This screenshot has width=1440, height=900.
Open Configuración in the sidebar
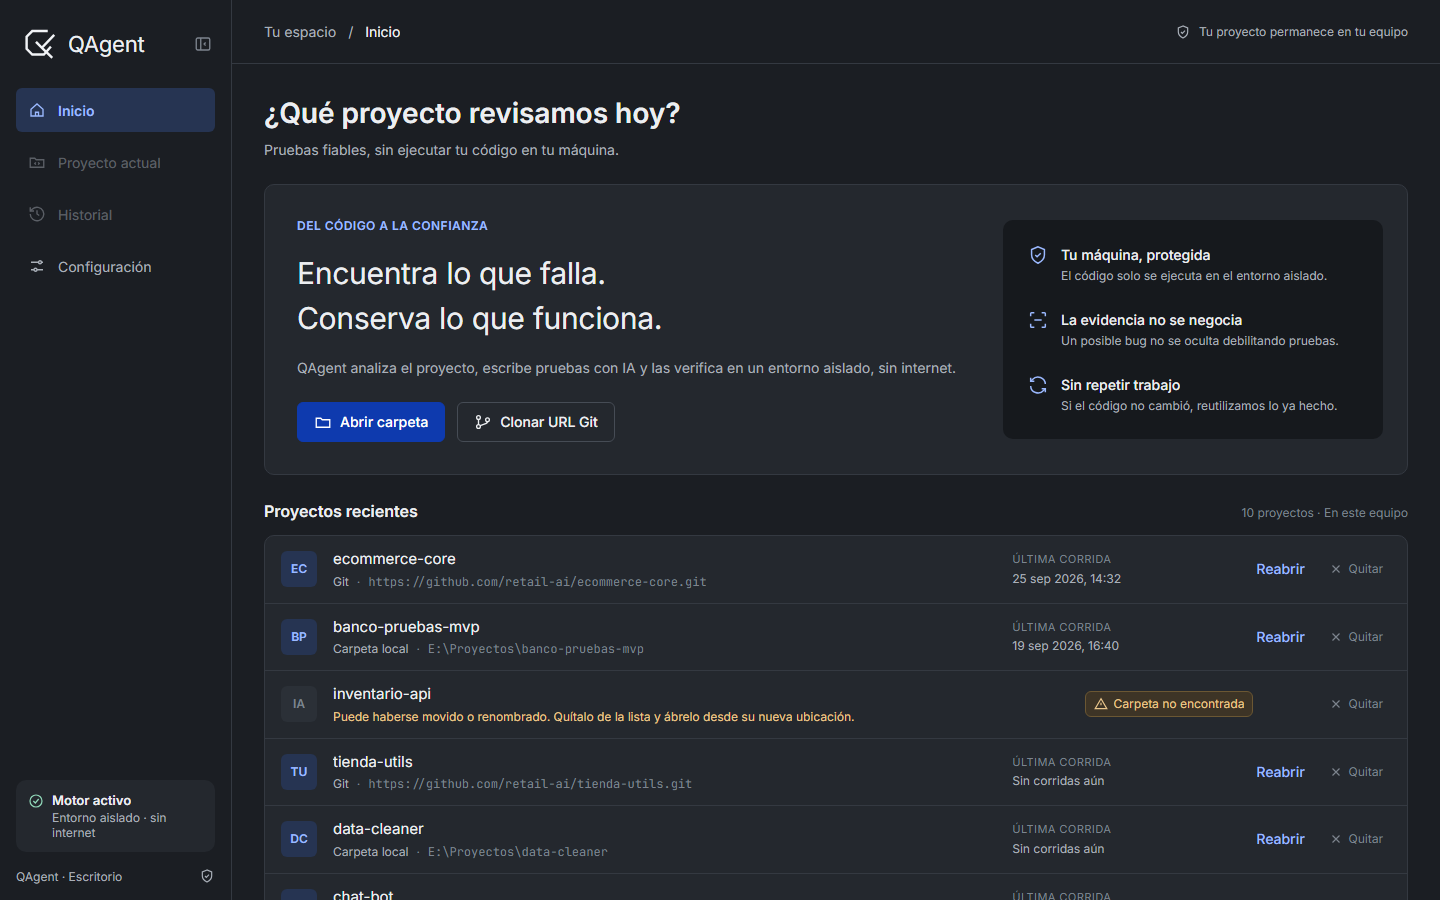tap(115, 266)
